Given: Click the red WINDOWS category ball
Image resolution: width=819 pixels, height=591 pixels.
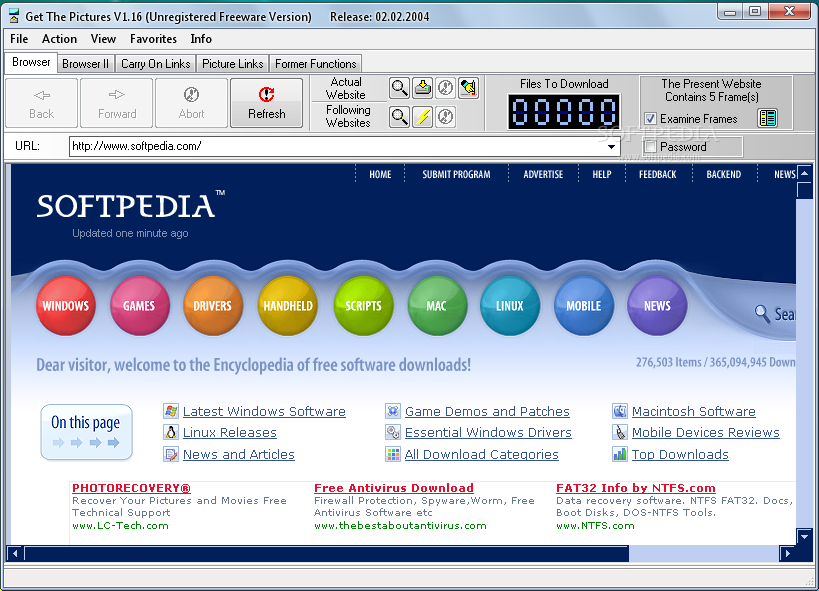Looking at the screenshot, I should (66, 306).
